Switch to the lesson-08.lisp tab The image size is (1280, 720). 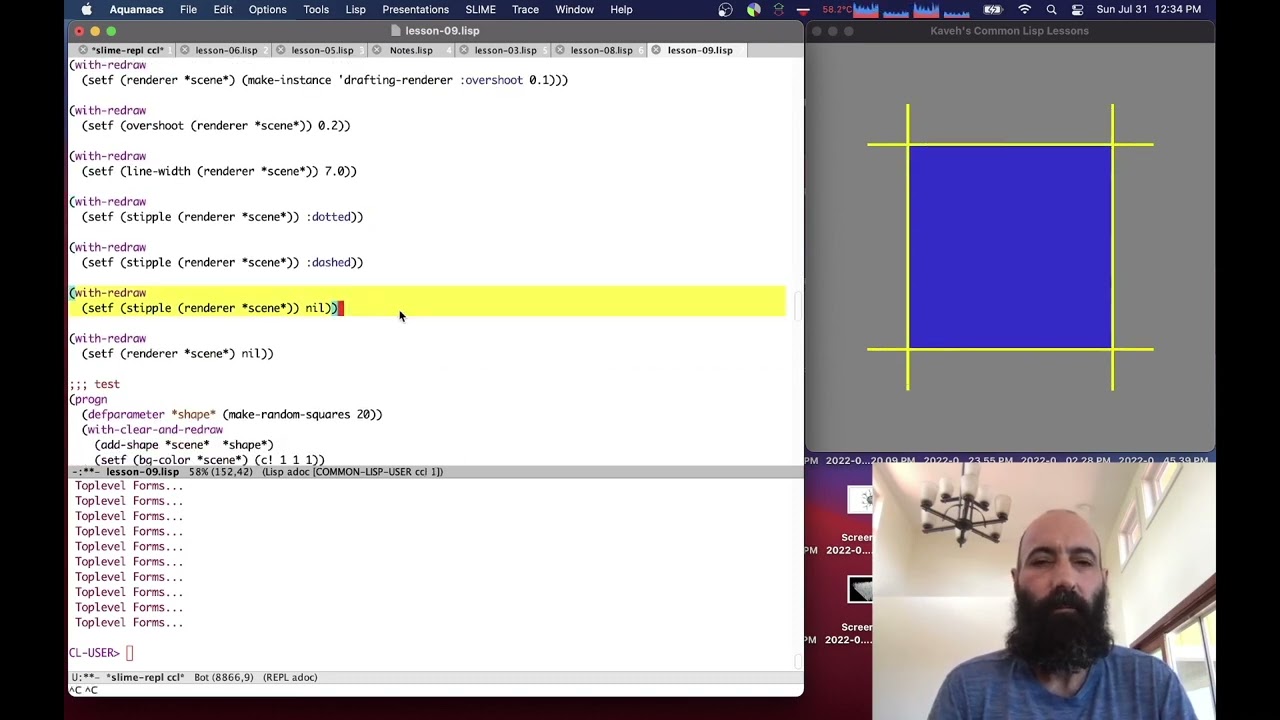(601, 50)
